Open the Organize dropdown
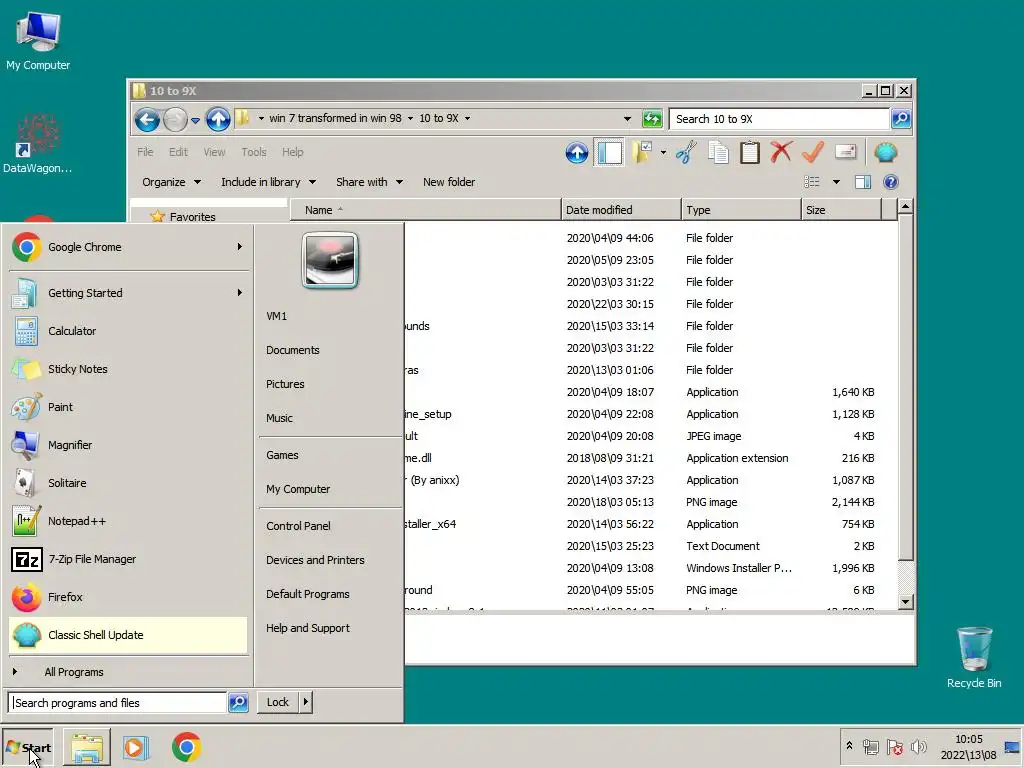The image size is (1024, 768). click(x=171, y=182)
